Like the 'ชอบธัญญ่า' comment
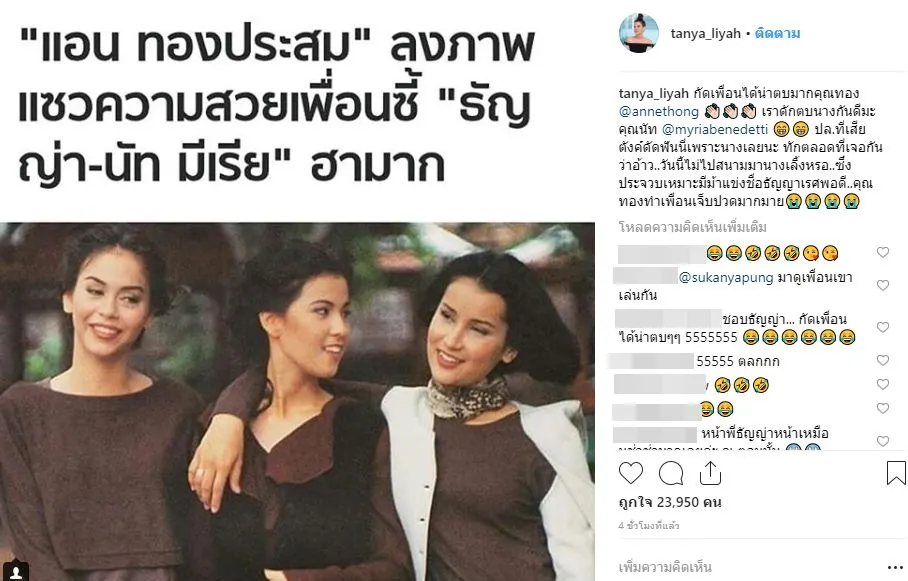Image resolution: width=908 pixels, height=581 pixels. [x=883, y=327]
